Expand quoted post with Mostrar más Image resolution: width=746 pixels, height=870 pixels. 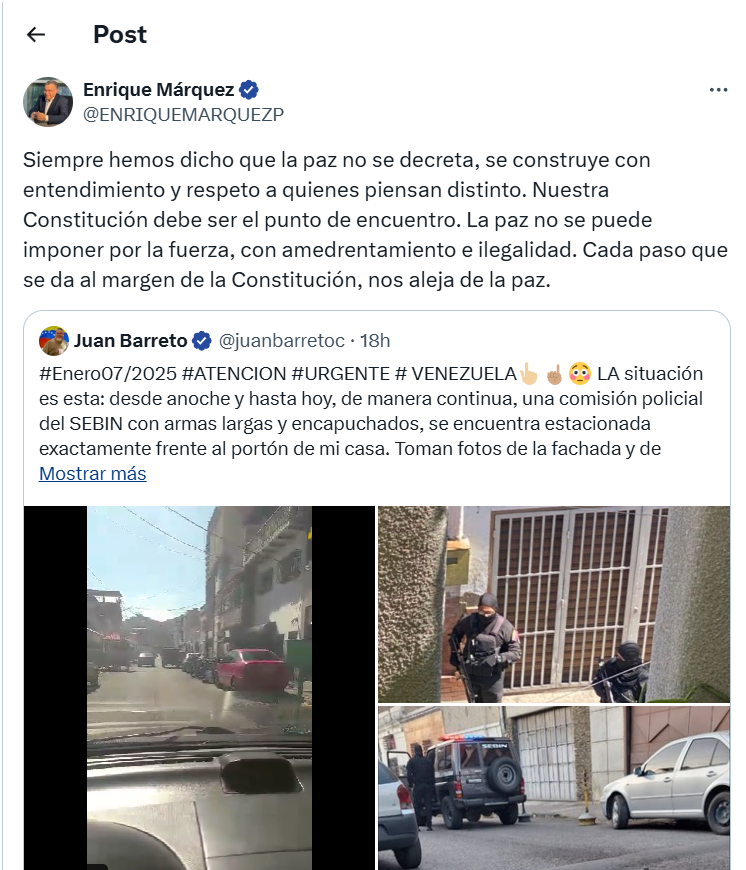(93, 473)
